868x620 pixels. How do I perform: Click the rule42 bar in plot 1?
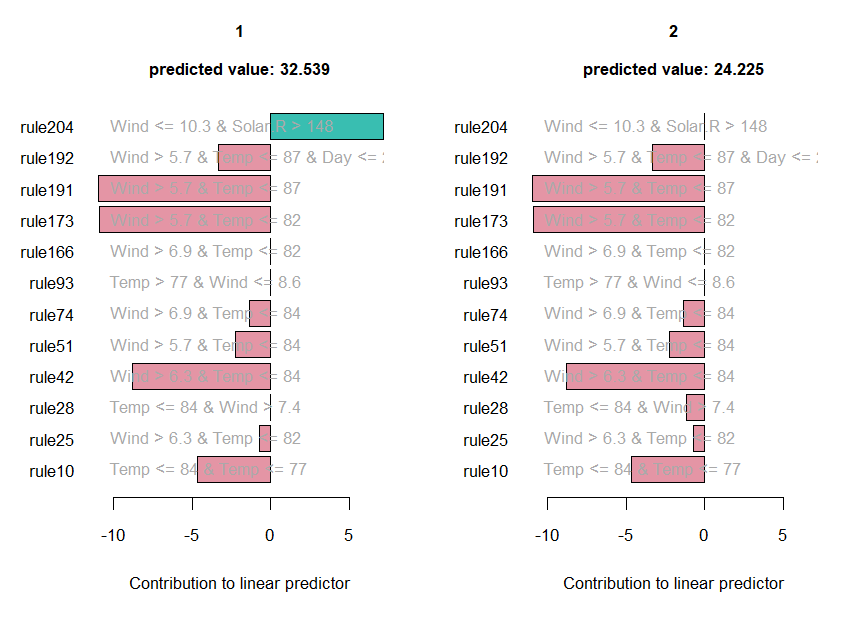(x=201, y=377)
